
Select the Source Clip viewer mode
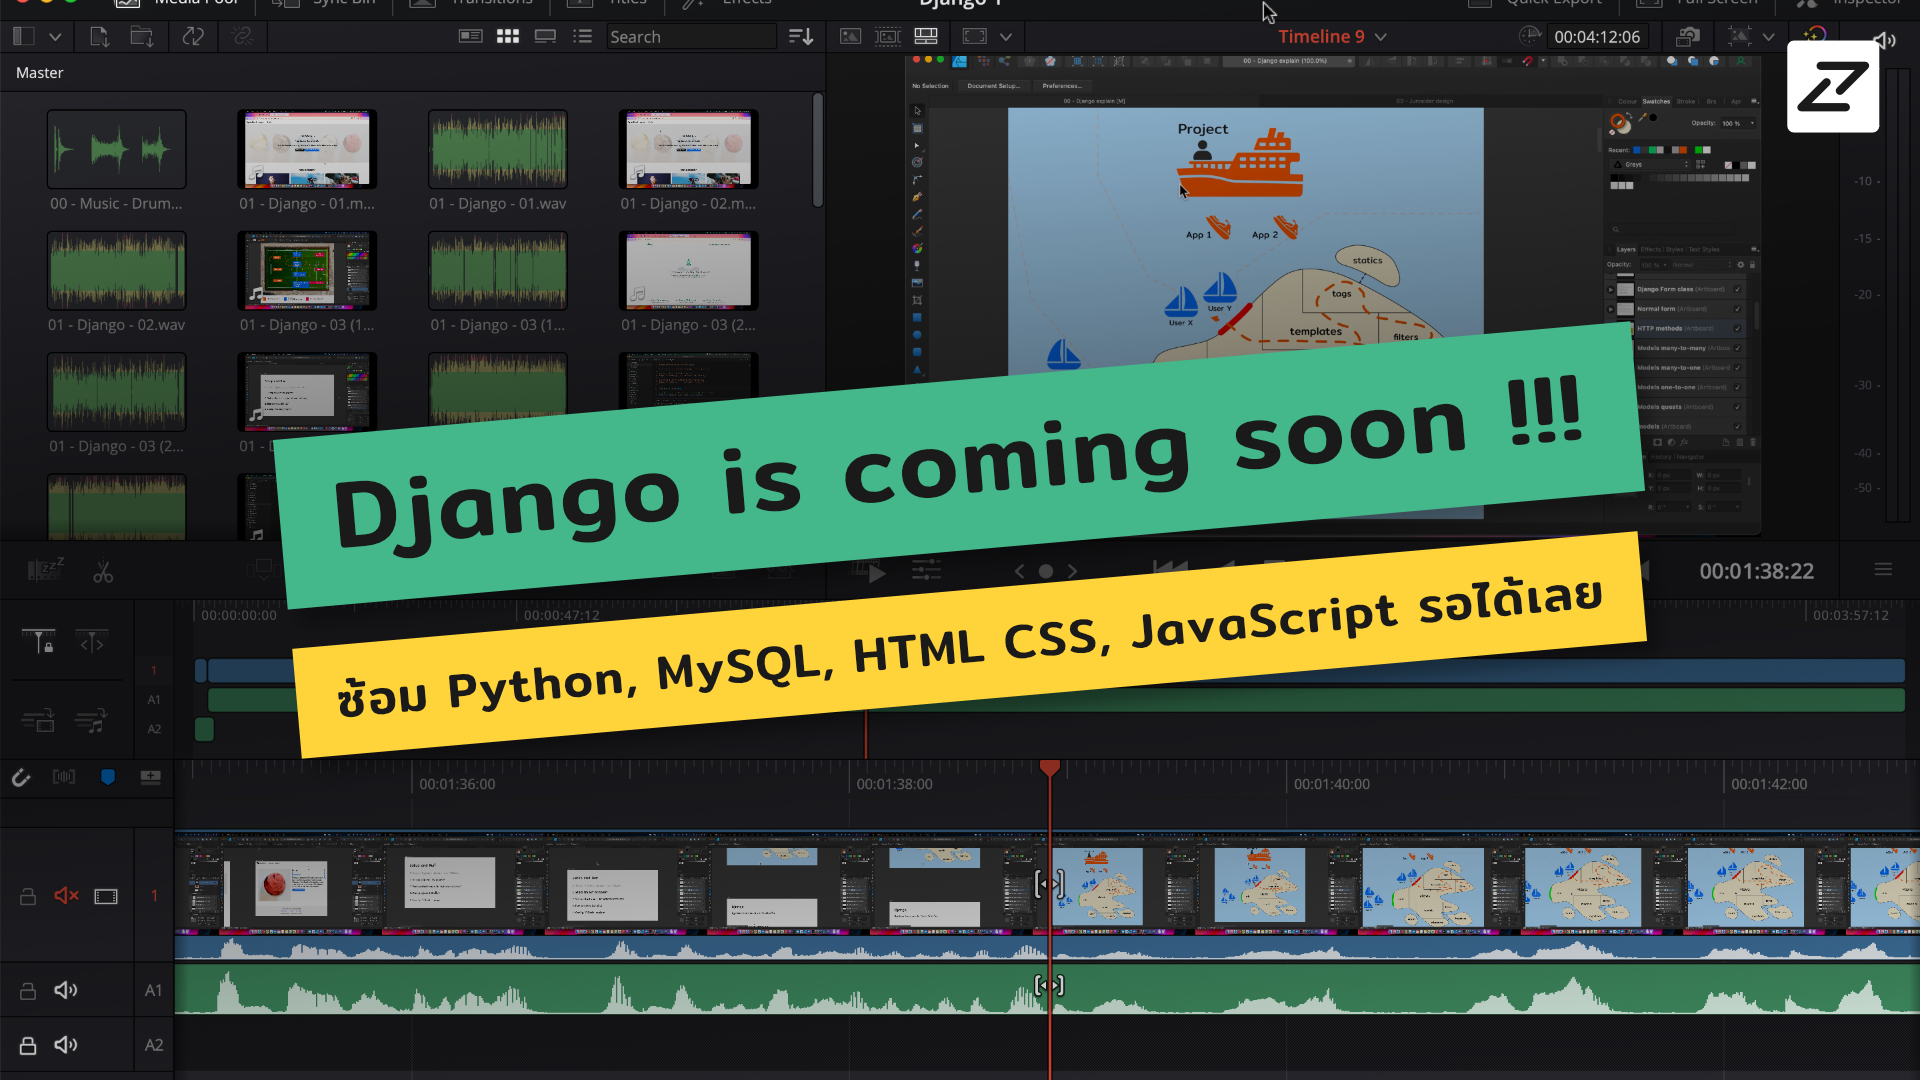[850, 37]
